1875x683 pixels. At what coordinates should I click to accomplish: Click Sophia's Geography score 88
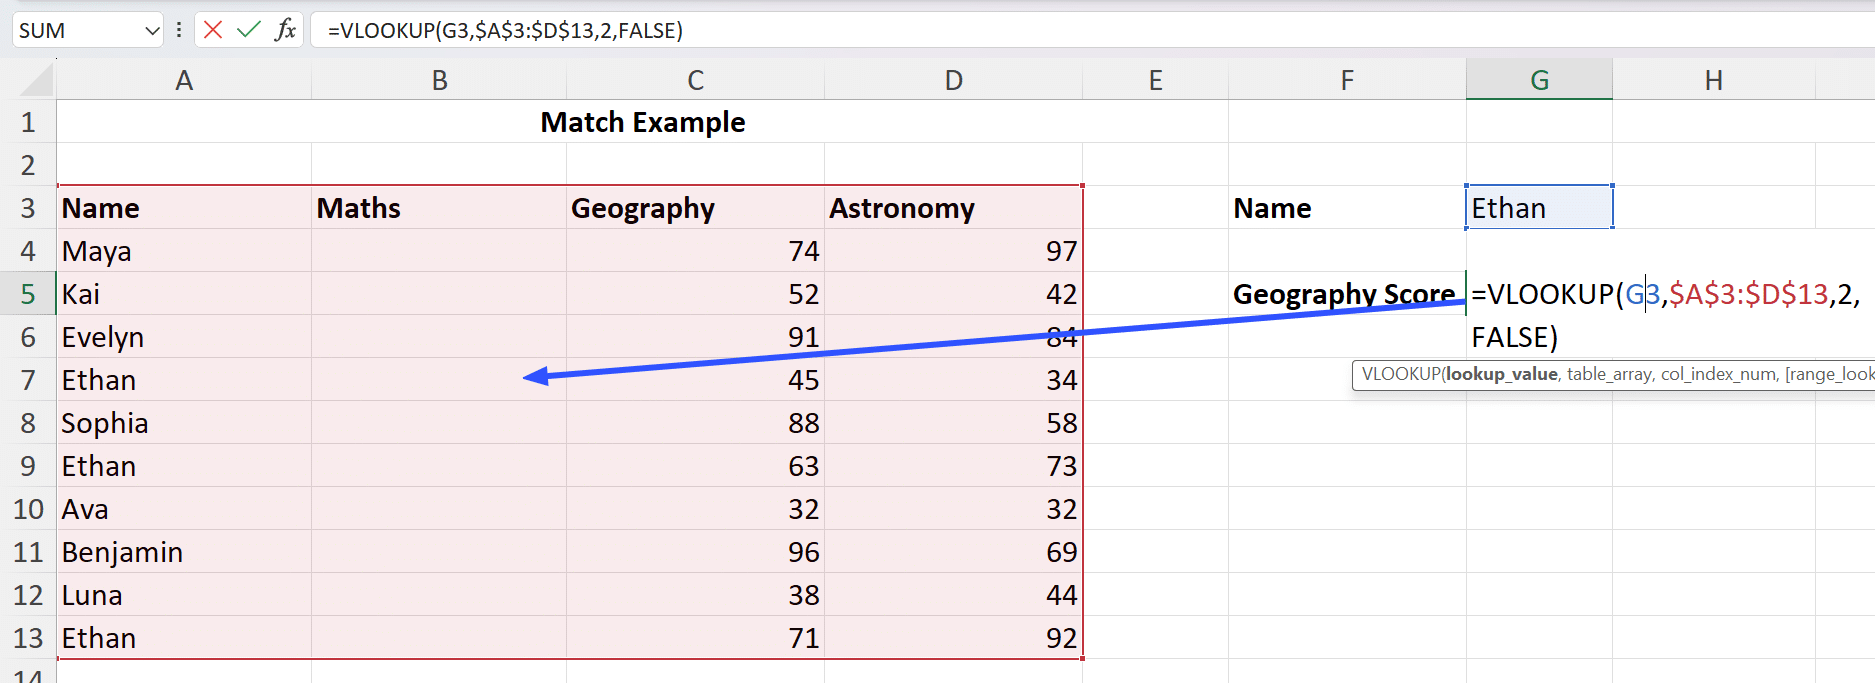point(695,423)
